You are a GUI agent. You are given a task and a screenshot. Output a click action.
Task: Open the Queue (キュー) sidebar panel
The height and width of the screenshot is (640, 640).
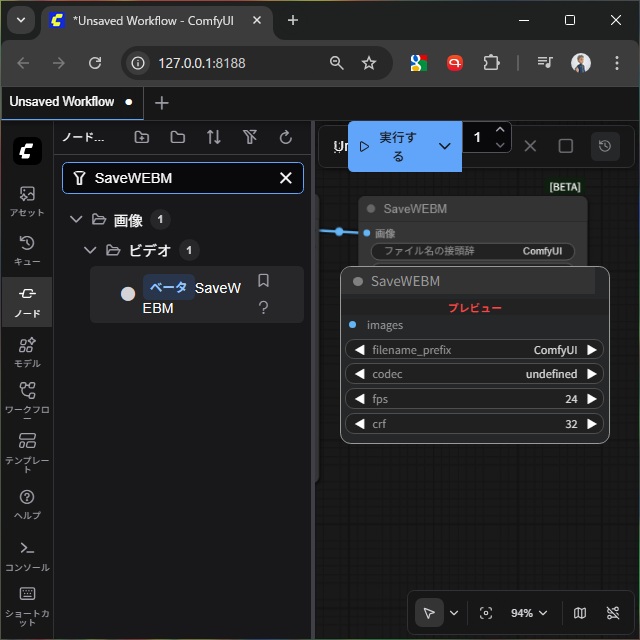click(x=27, y=250)
